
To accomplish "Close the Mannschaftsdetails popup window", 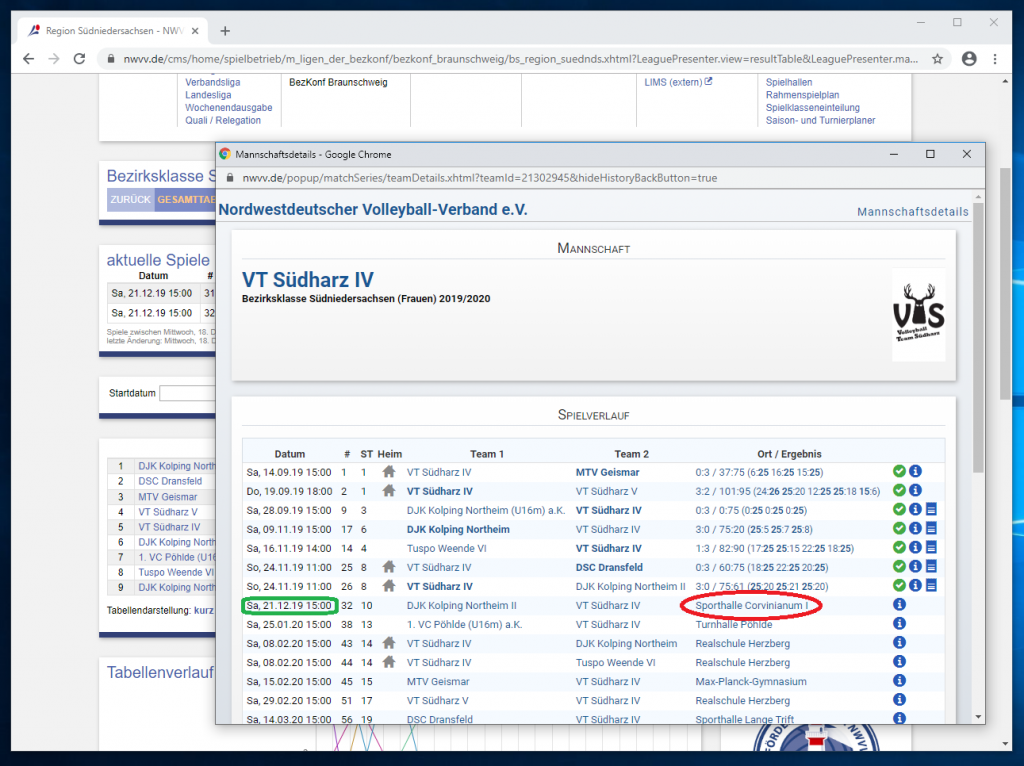I will (967, 154).
